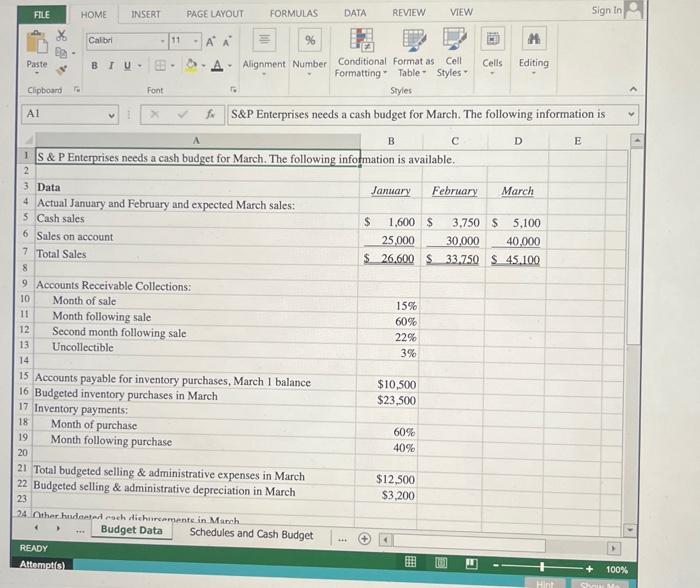Expand the Name Box A1 dropdown
700x588 pixels.
111,116
